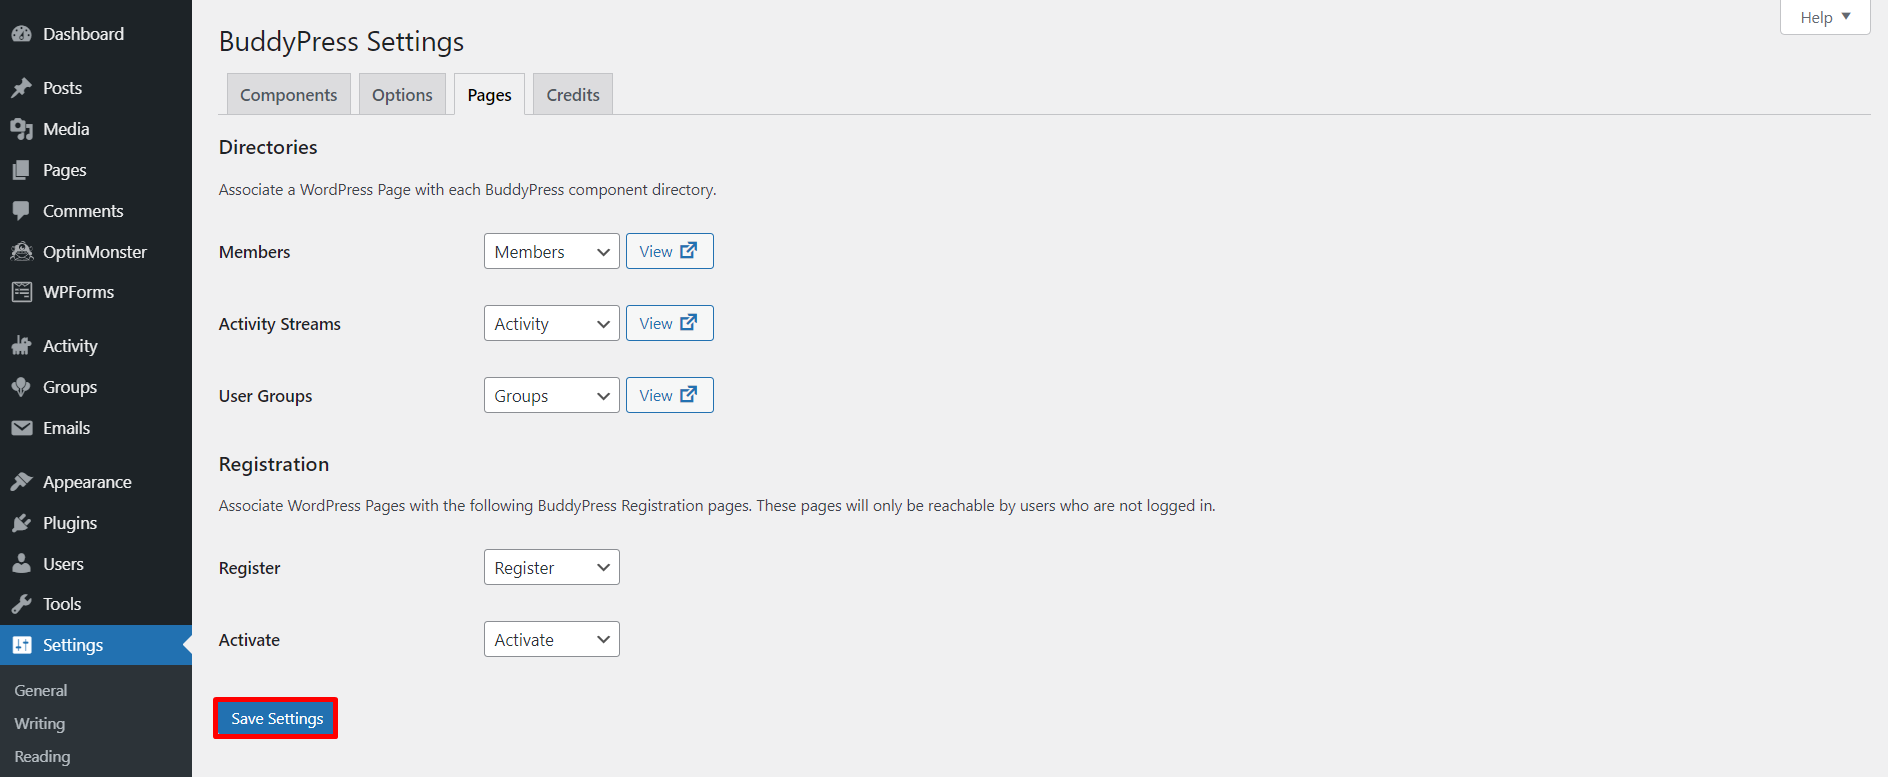Click the Media library icon
This screenshot has width=1888, height=777.
[21, 129]
